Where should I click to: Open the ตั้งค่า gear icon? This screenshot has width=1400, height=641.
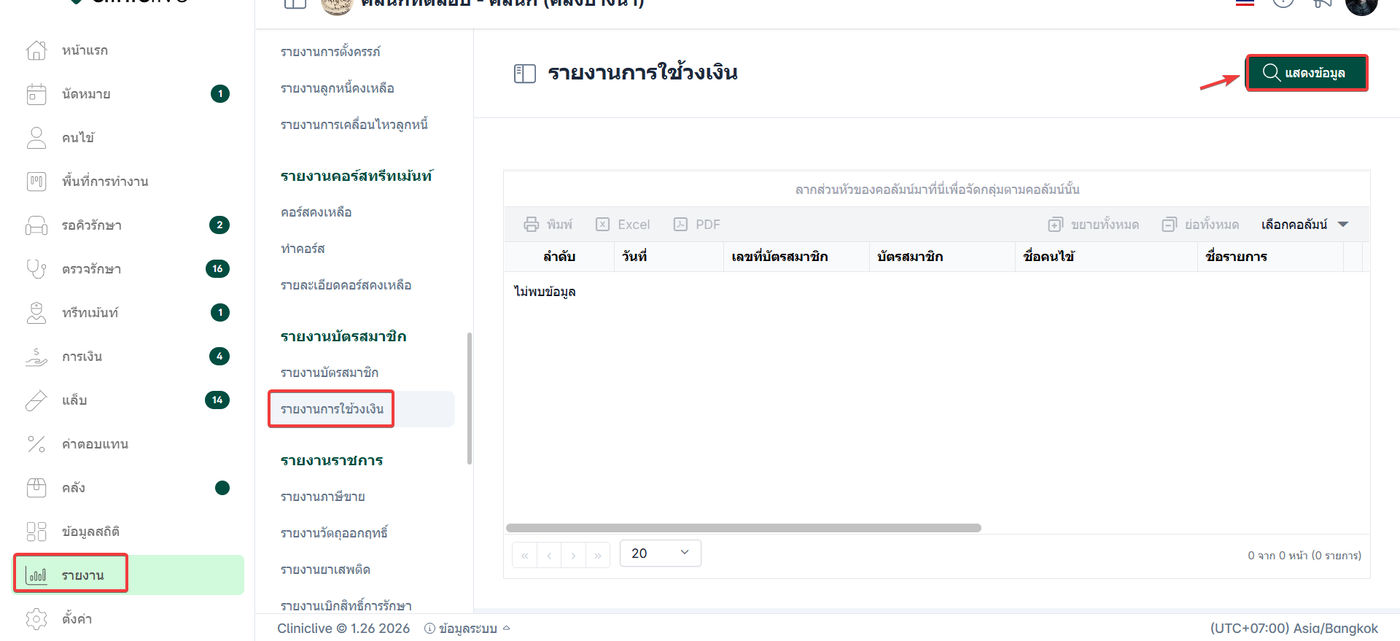click(x=36, y=619)
